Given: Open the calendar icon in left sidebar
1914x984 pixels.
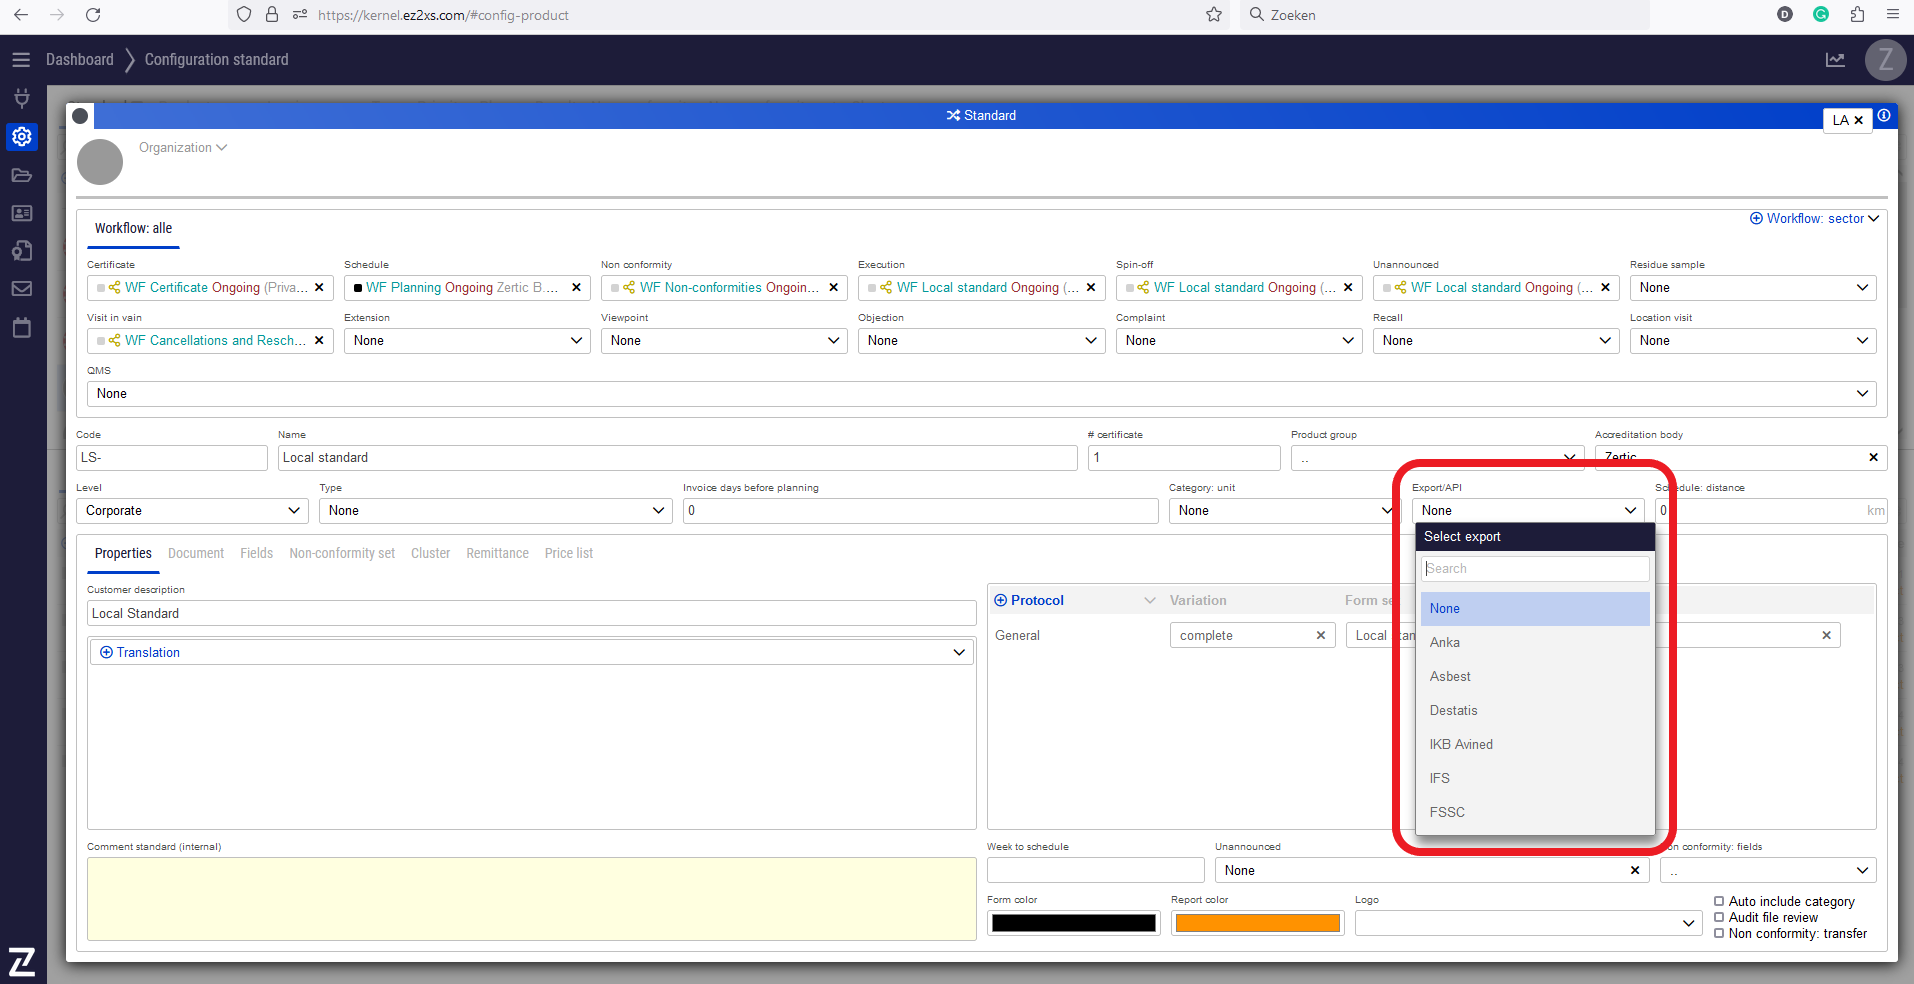Looking at the screenshot, I should [x=22, y=328].
